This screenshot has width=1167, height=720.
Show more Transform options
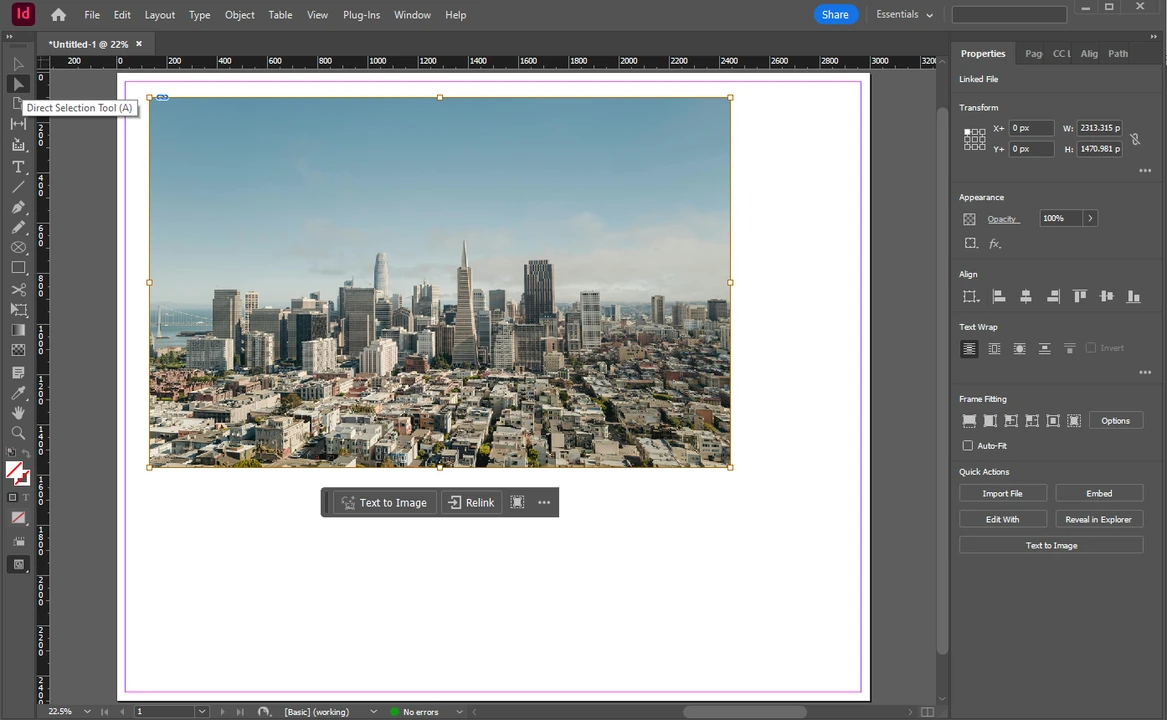[1145, 171]
